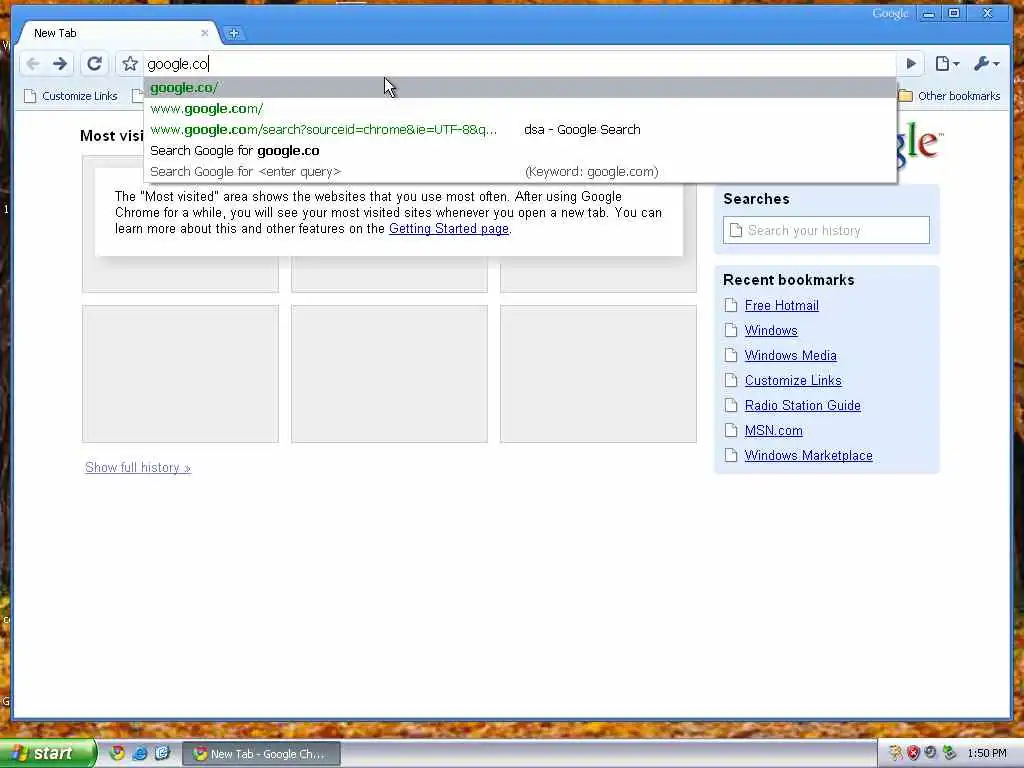This screenshot has width=1024, height=768.
Task: Click middle empty thumbnail in bottom row
Action: pyautogui.click(x=389, y=374)
